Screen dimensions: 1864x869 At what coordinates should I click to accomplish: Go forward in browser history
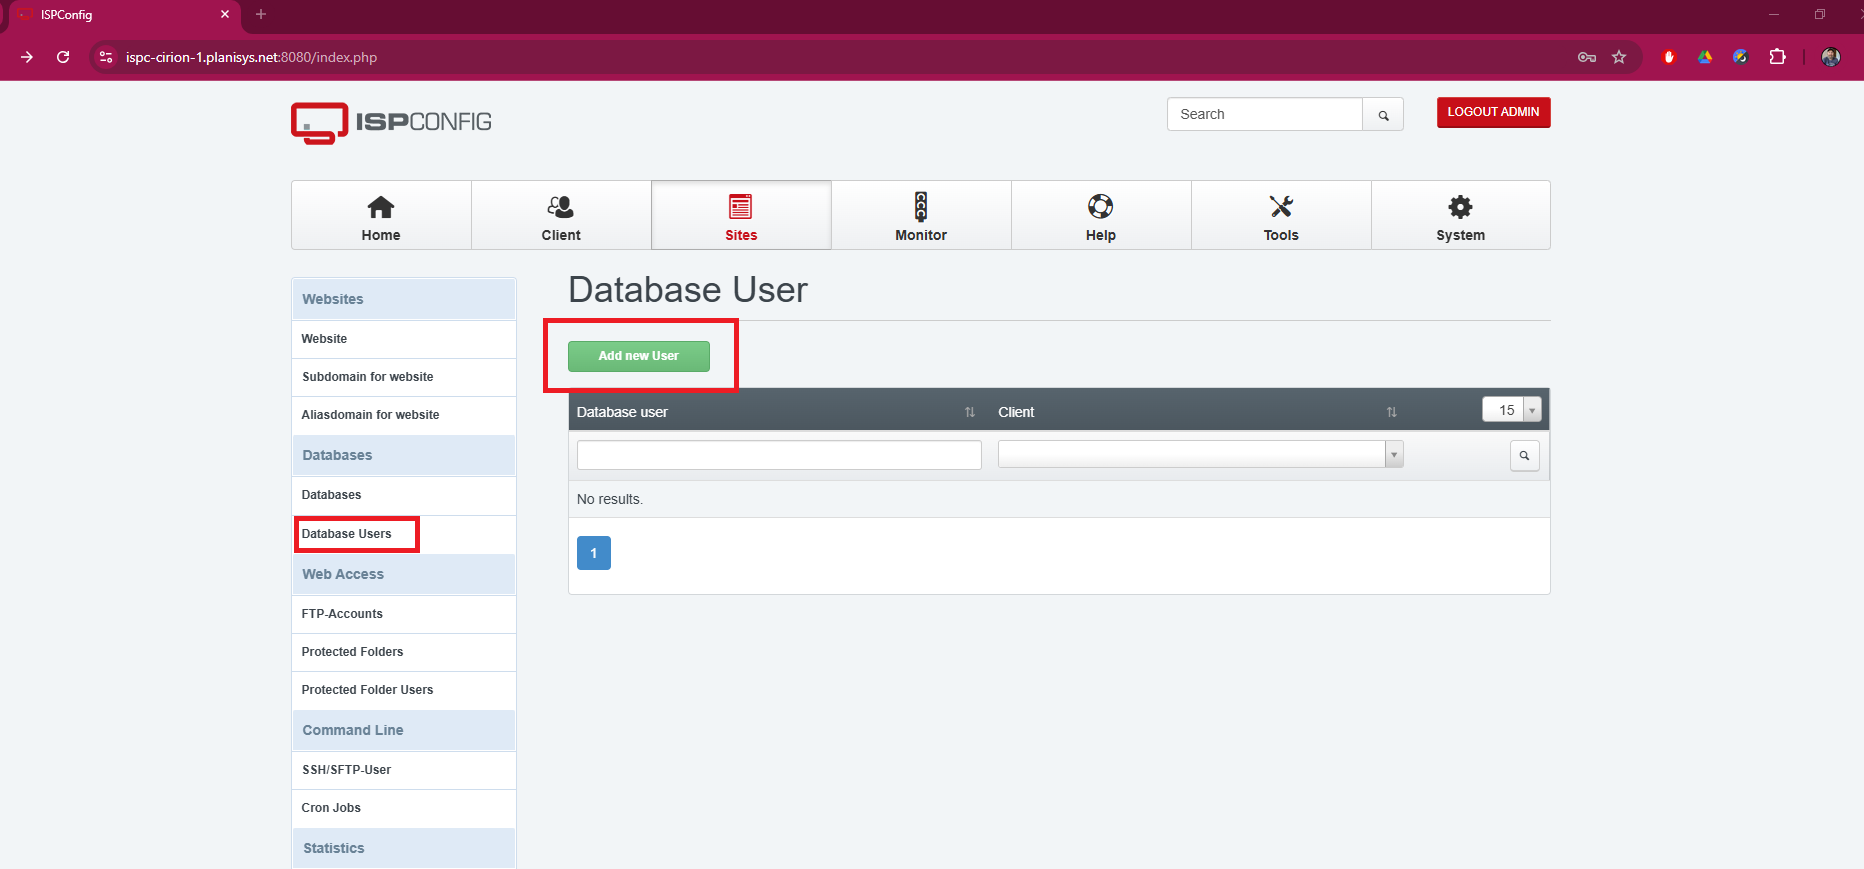pos(27,57)
